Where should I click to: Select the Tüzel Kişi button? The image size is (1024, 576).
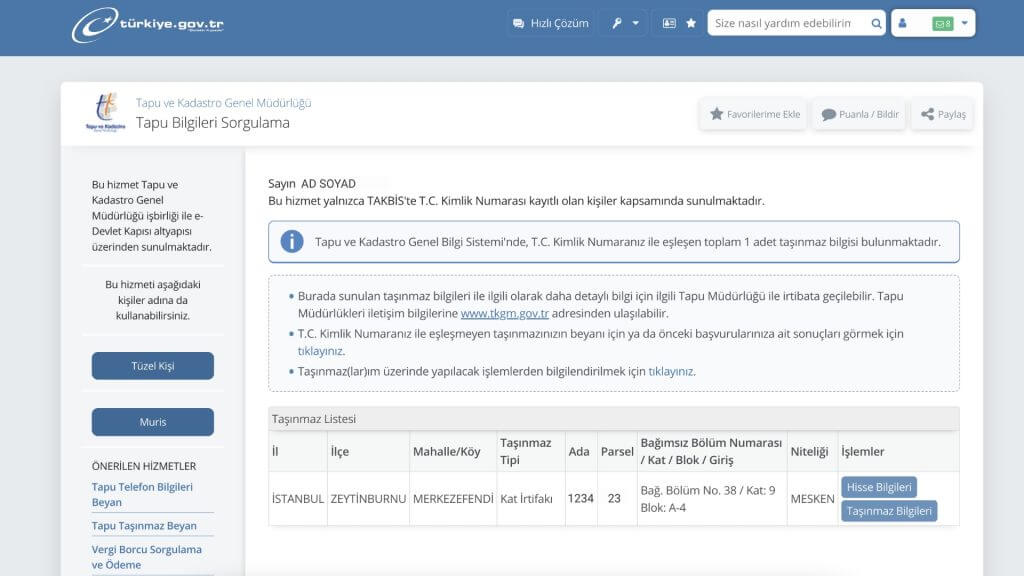pos(153,366)
